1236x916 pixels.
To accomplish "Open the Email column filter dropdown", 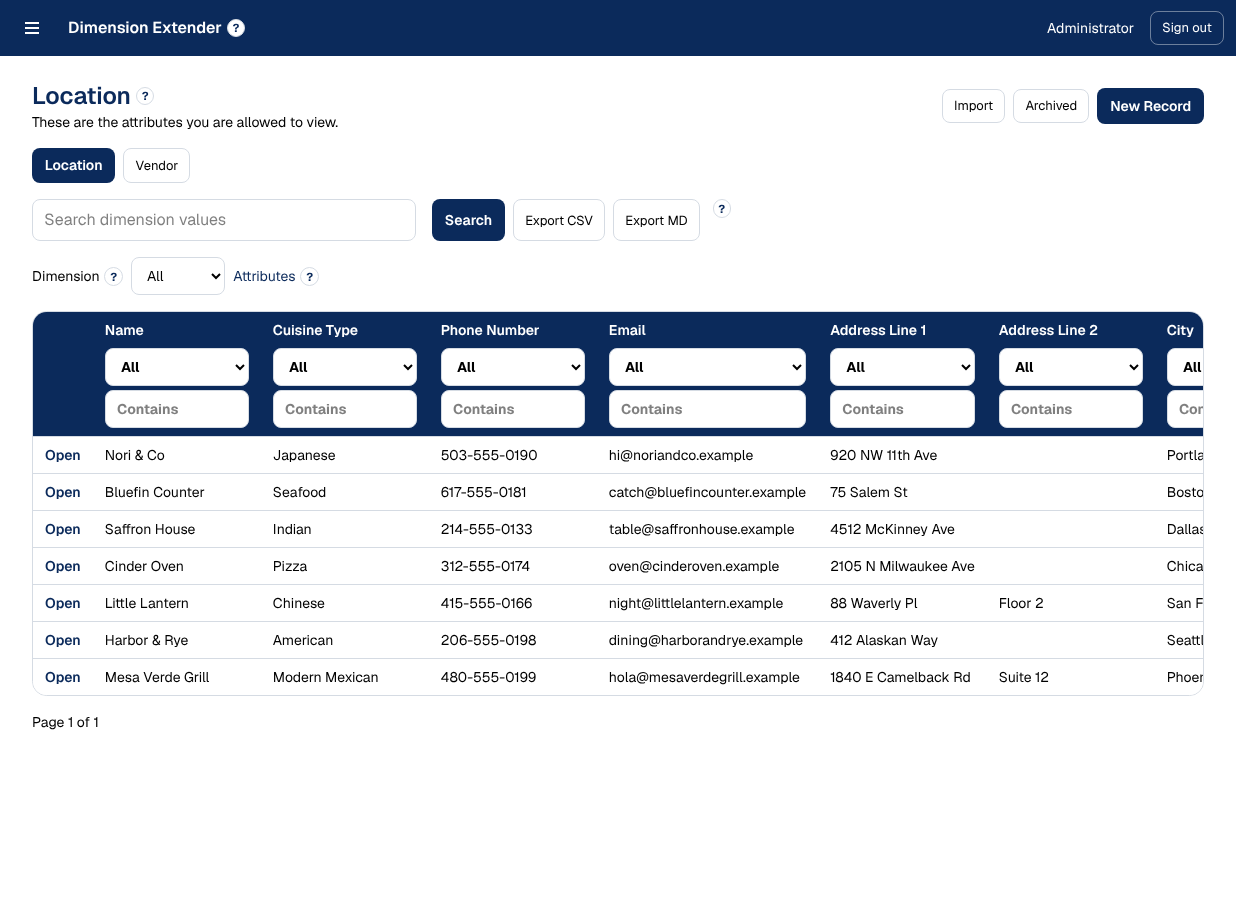I will 707,367.
